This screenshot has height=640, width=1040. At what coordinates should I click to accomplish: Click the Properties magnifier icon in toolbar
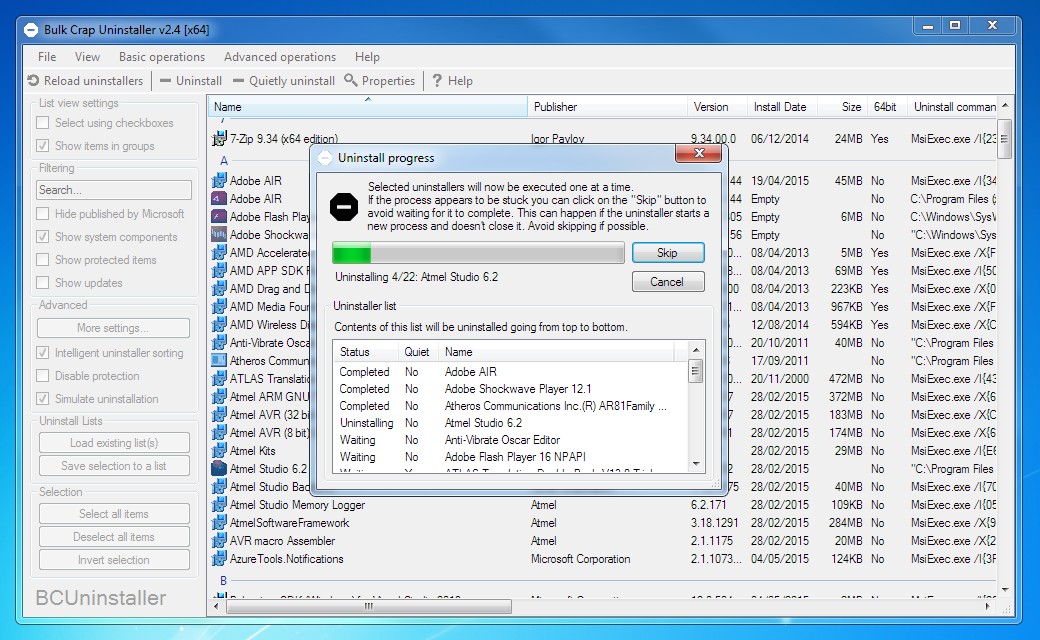[x=351, y=81]
